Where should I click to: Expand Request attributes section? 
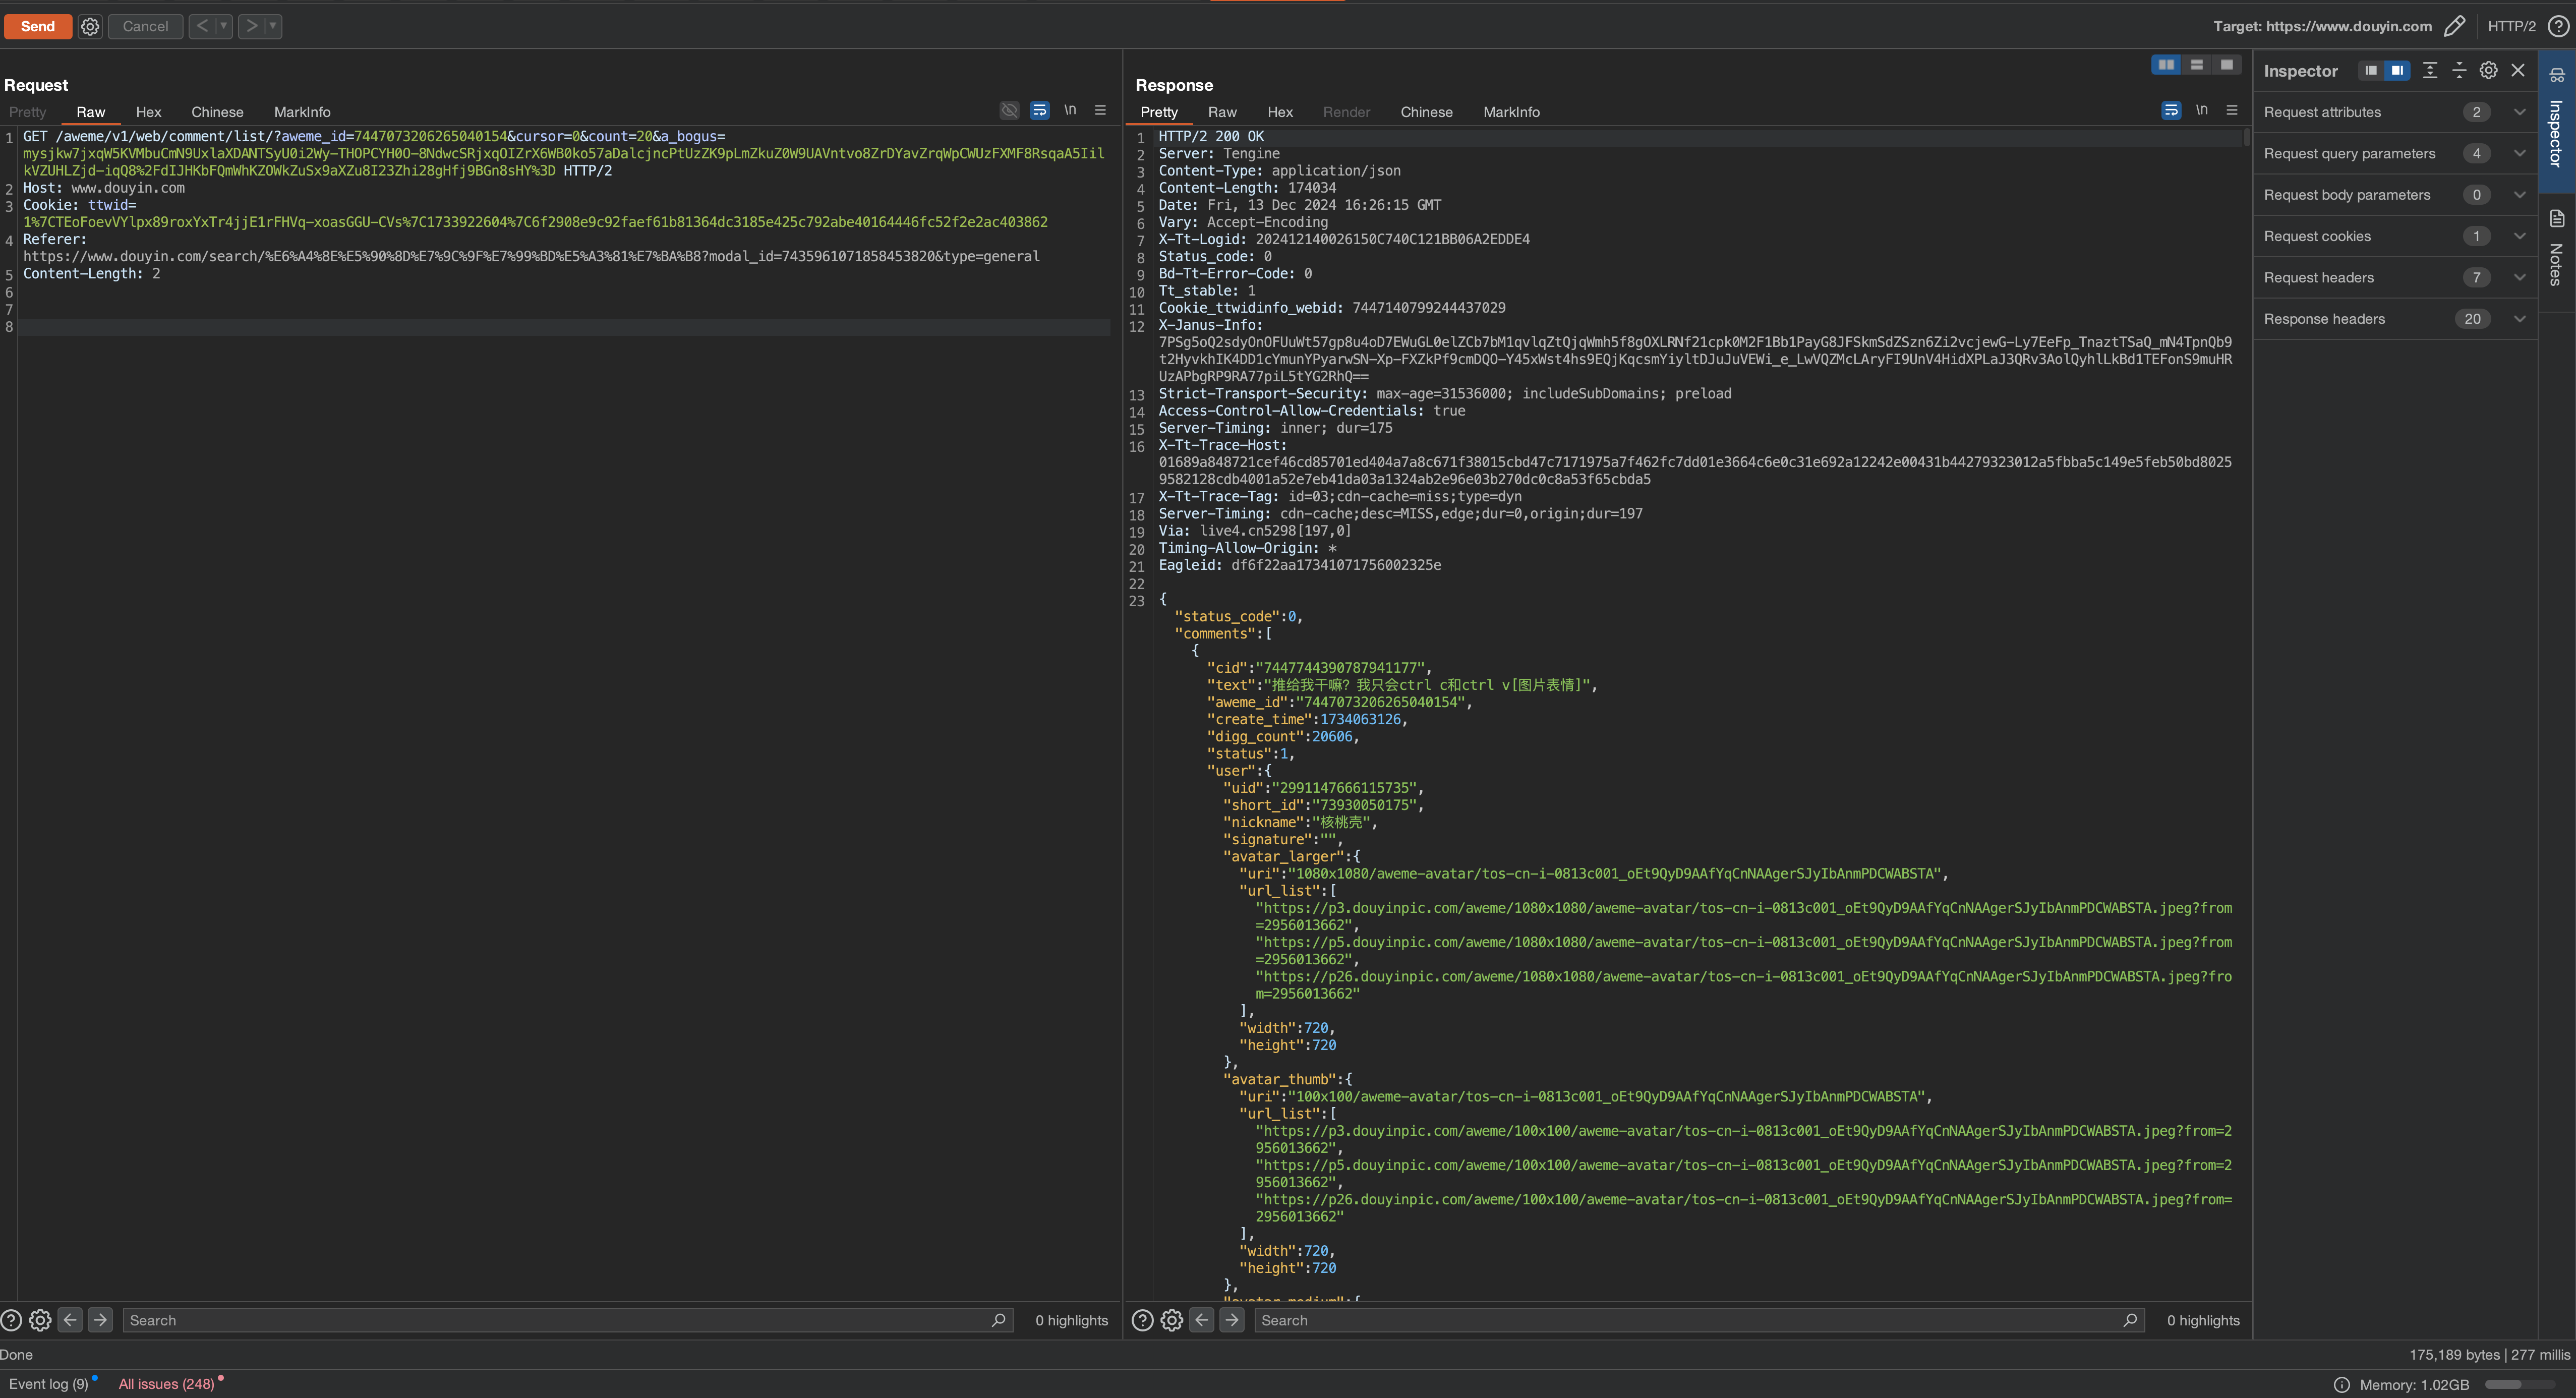pos(2395,112)
